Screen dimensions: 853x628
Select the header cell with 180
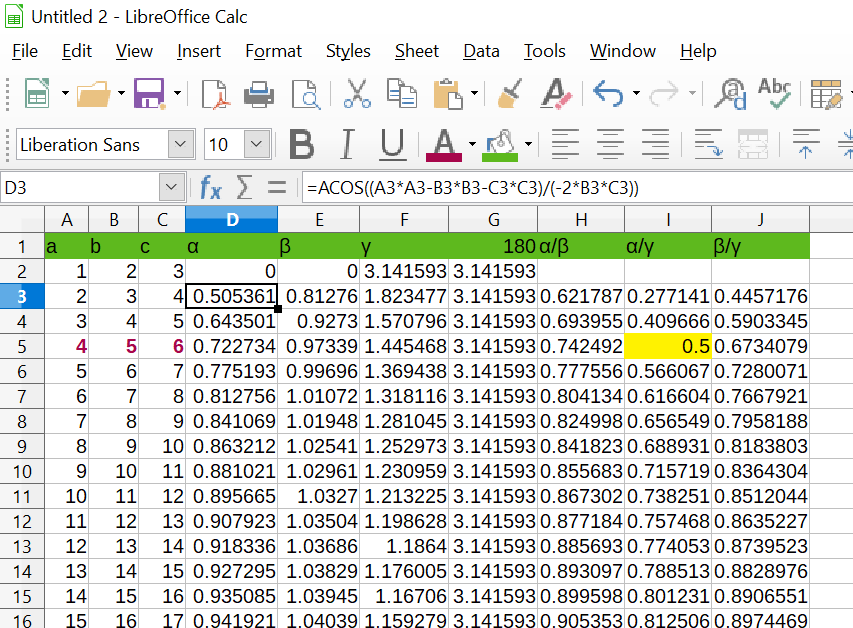pos(493,247)
